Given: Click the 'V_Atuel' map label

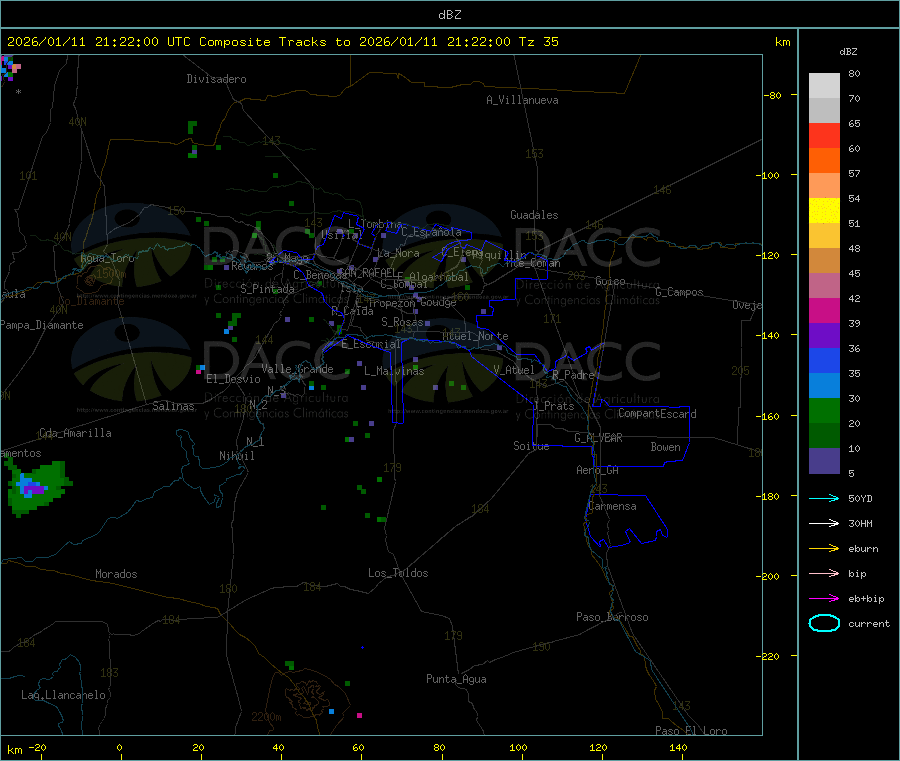Looking at the screenshot, I should click(514, 370).
